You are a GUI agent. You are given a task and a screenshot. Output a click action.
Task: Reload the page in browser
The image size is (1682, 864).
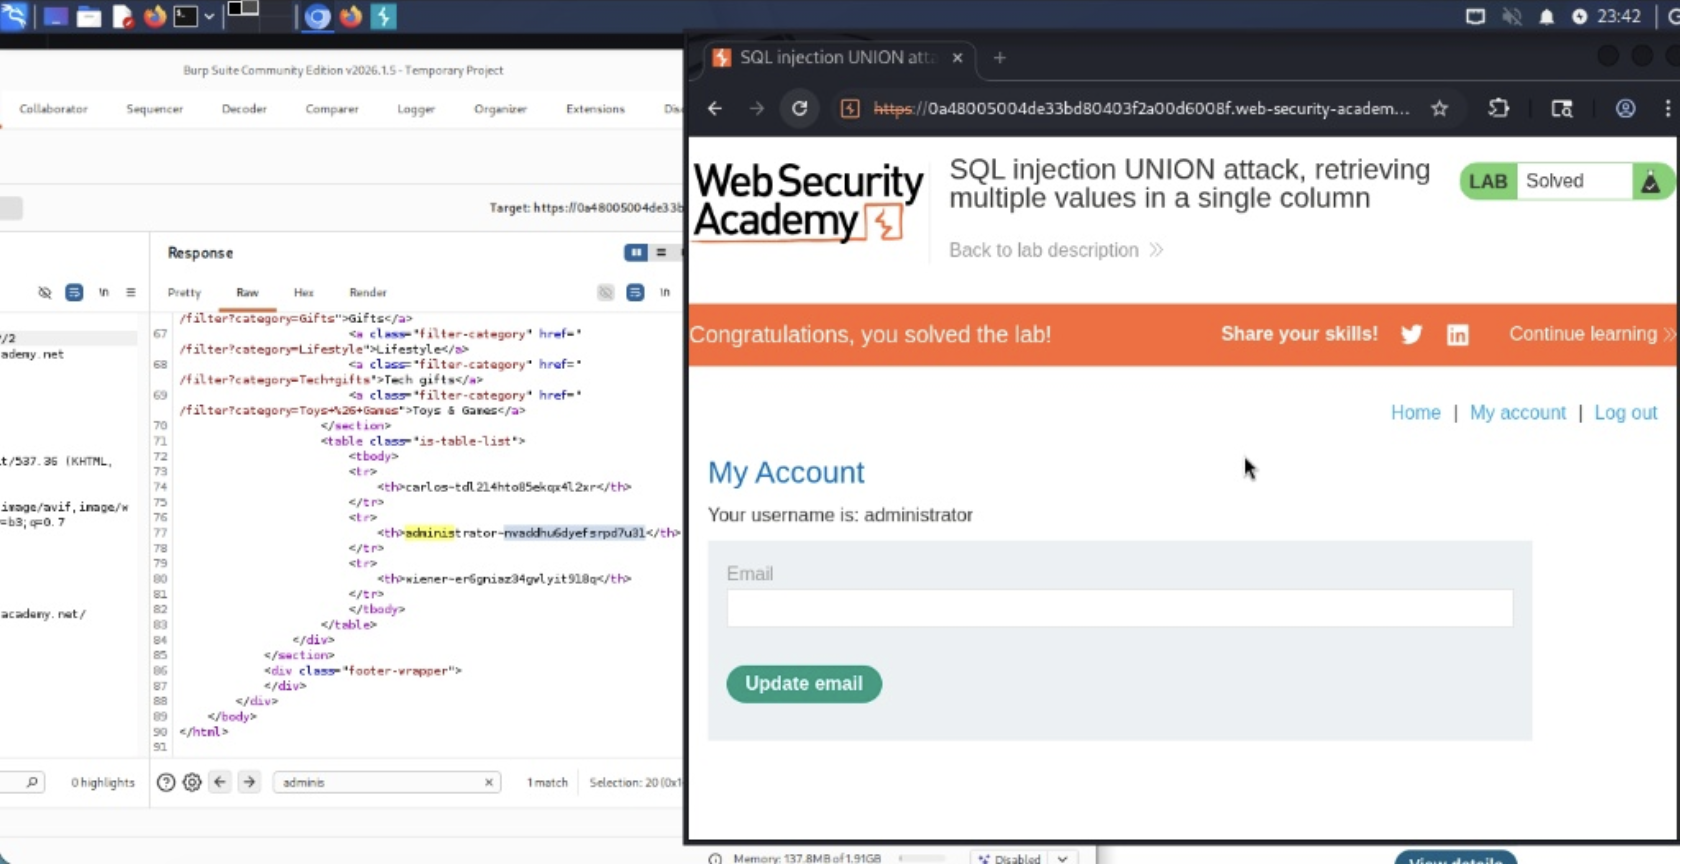coord(799,108)
